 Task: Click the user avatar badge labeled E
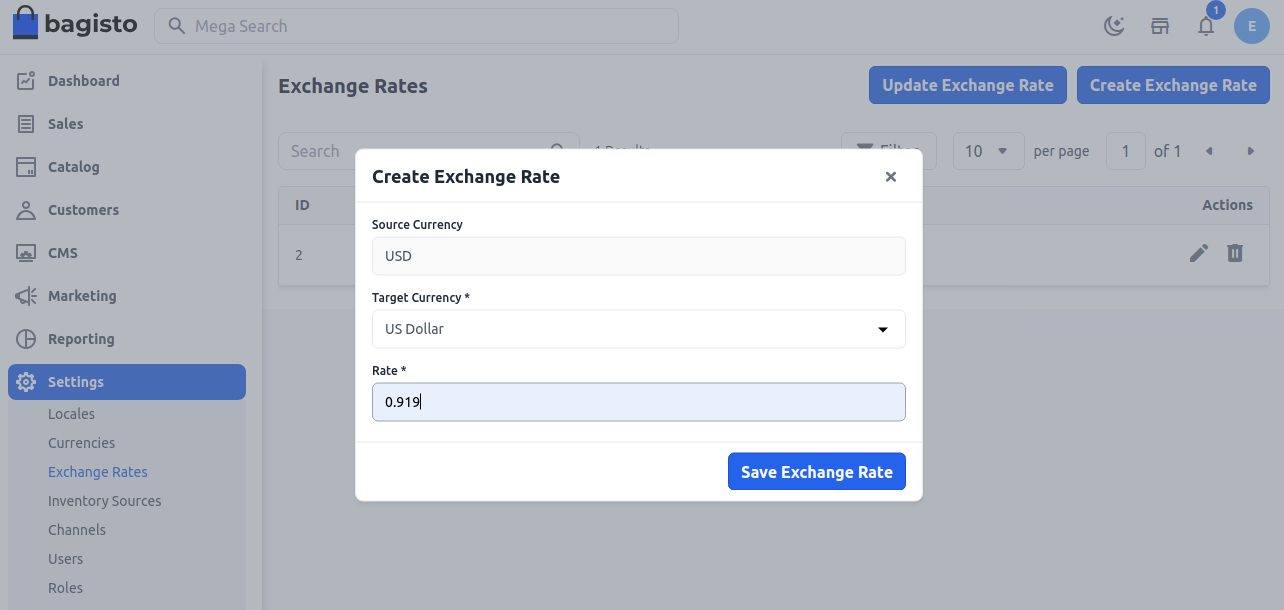[1252, 26]
